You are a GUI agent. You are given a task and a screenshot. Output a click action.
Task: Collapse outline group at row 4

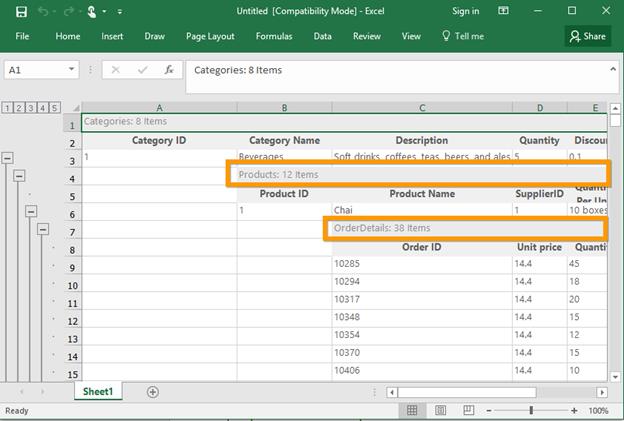[19, 175]
